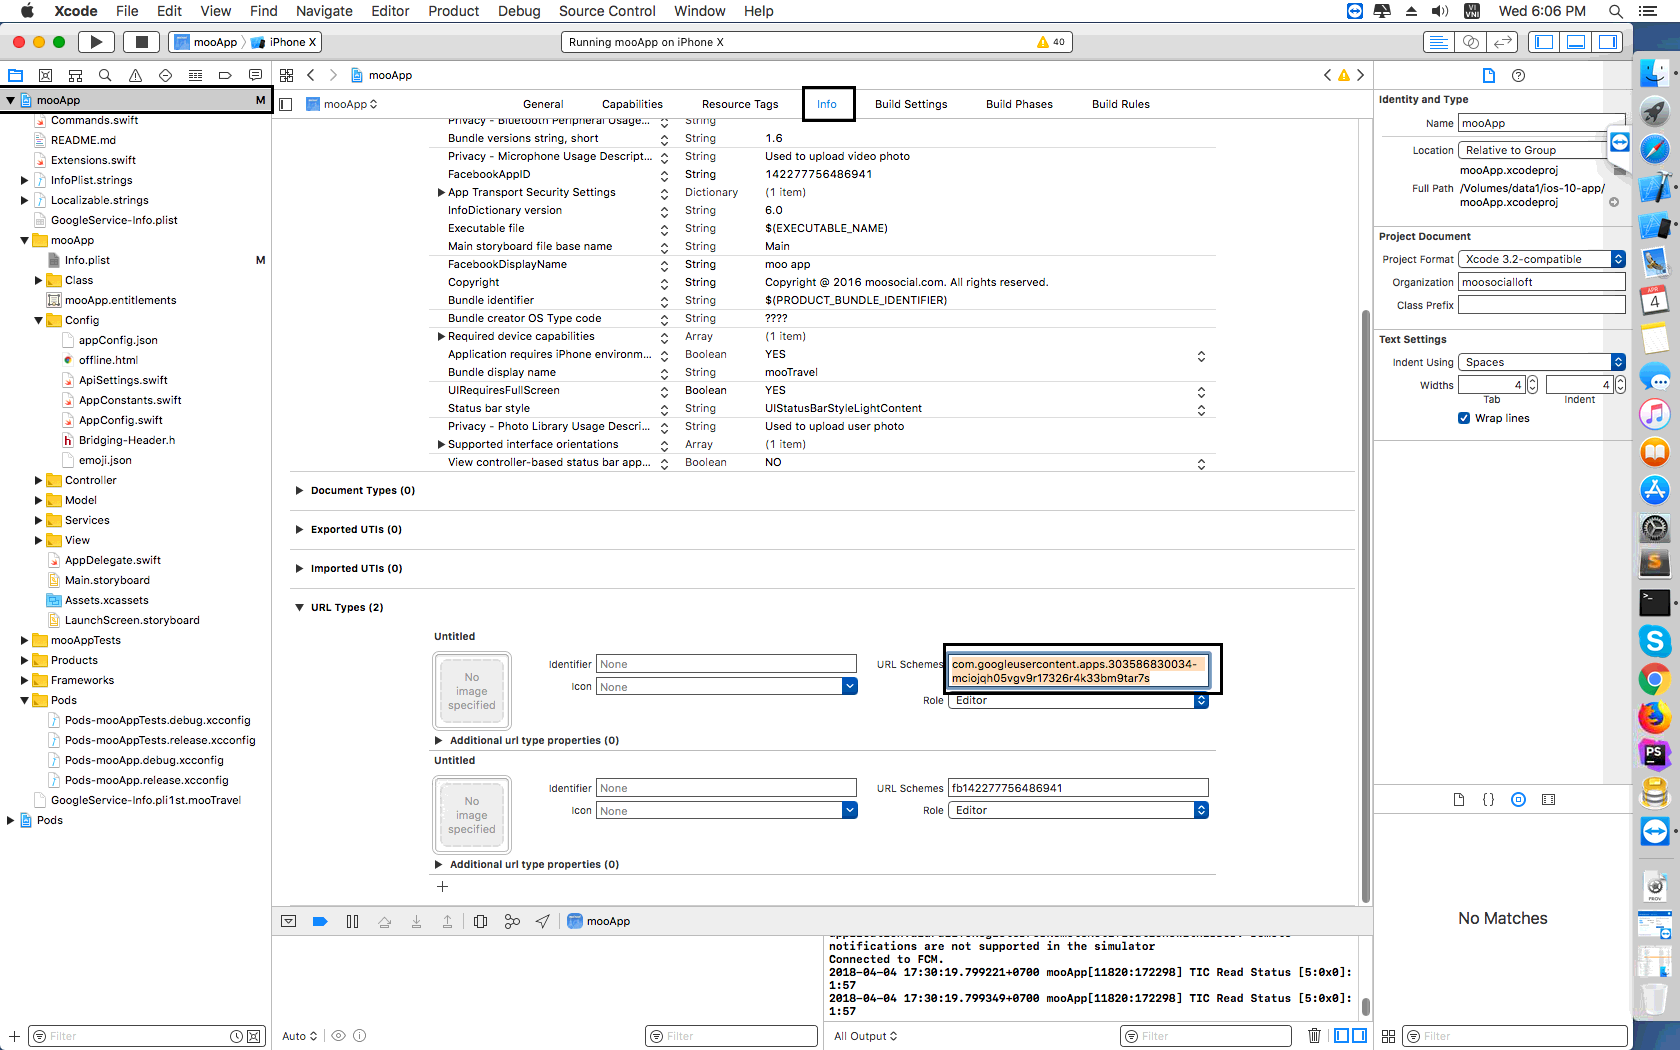Expand the Exported UTIs section
This screenshot has height=1050, width=1680.
(299, 529)
